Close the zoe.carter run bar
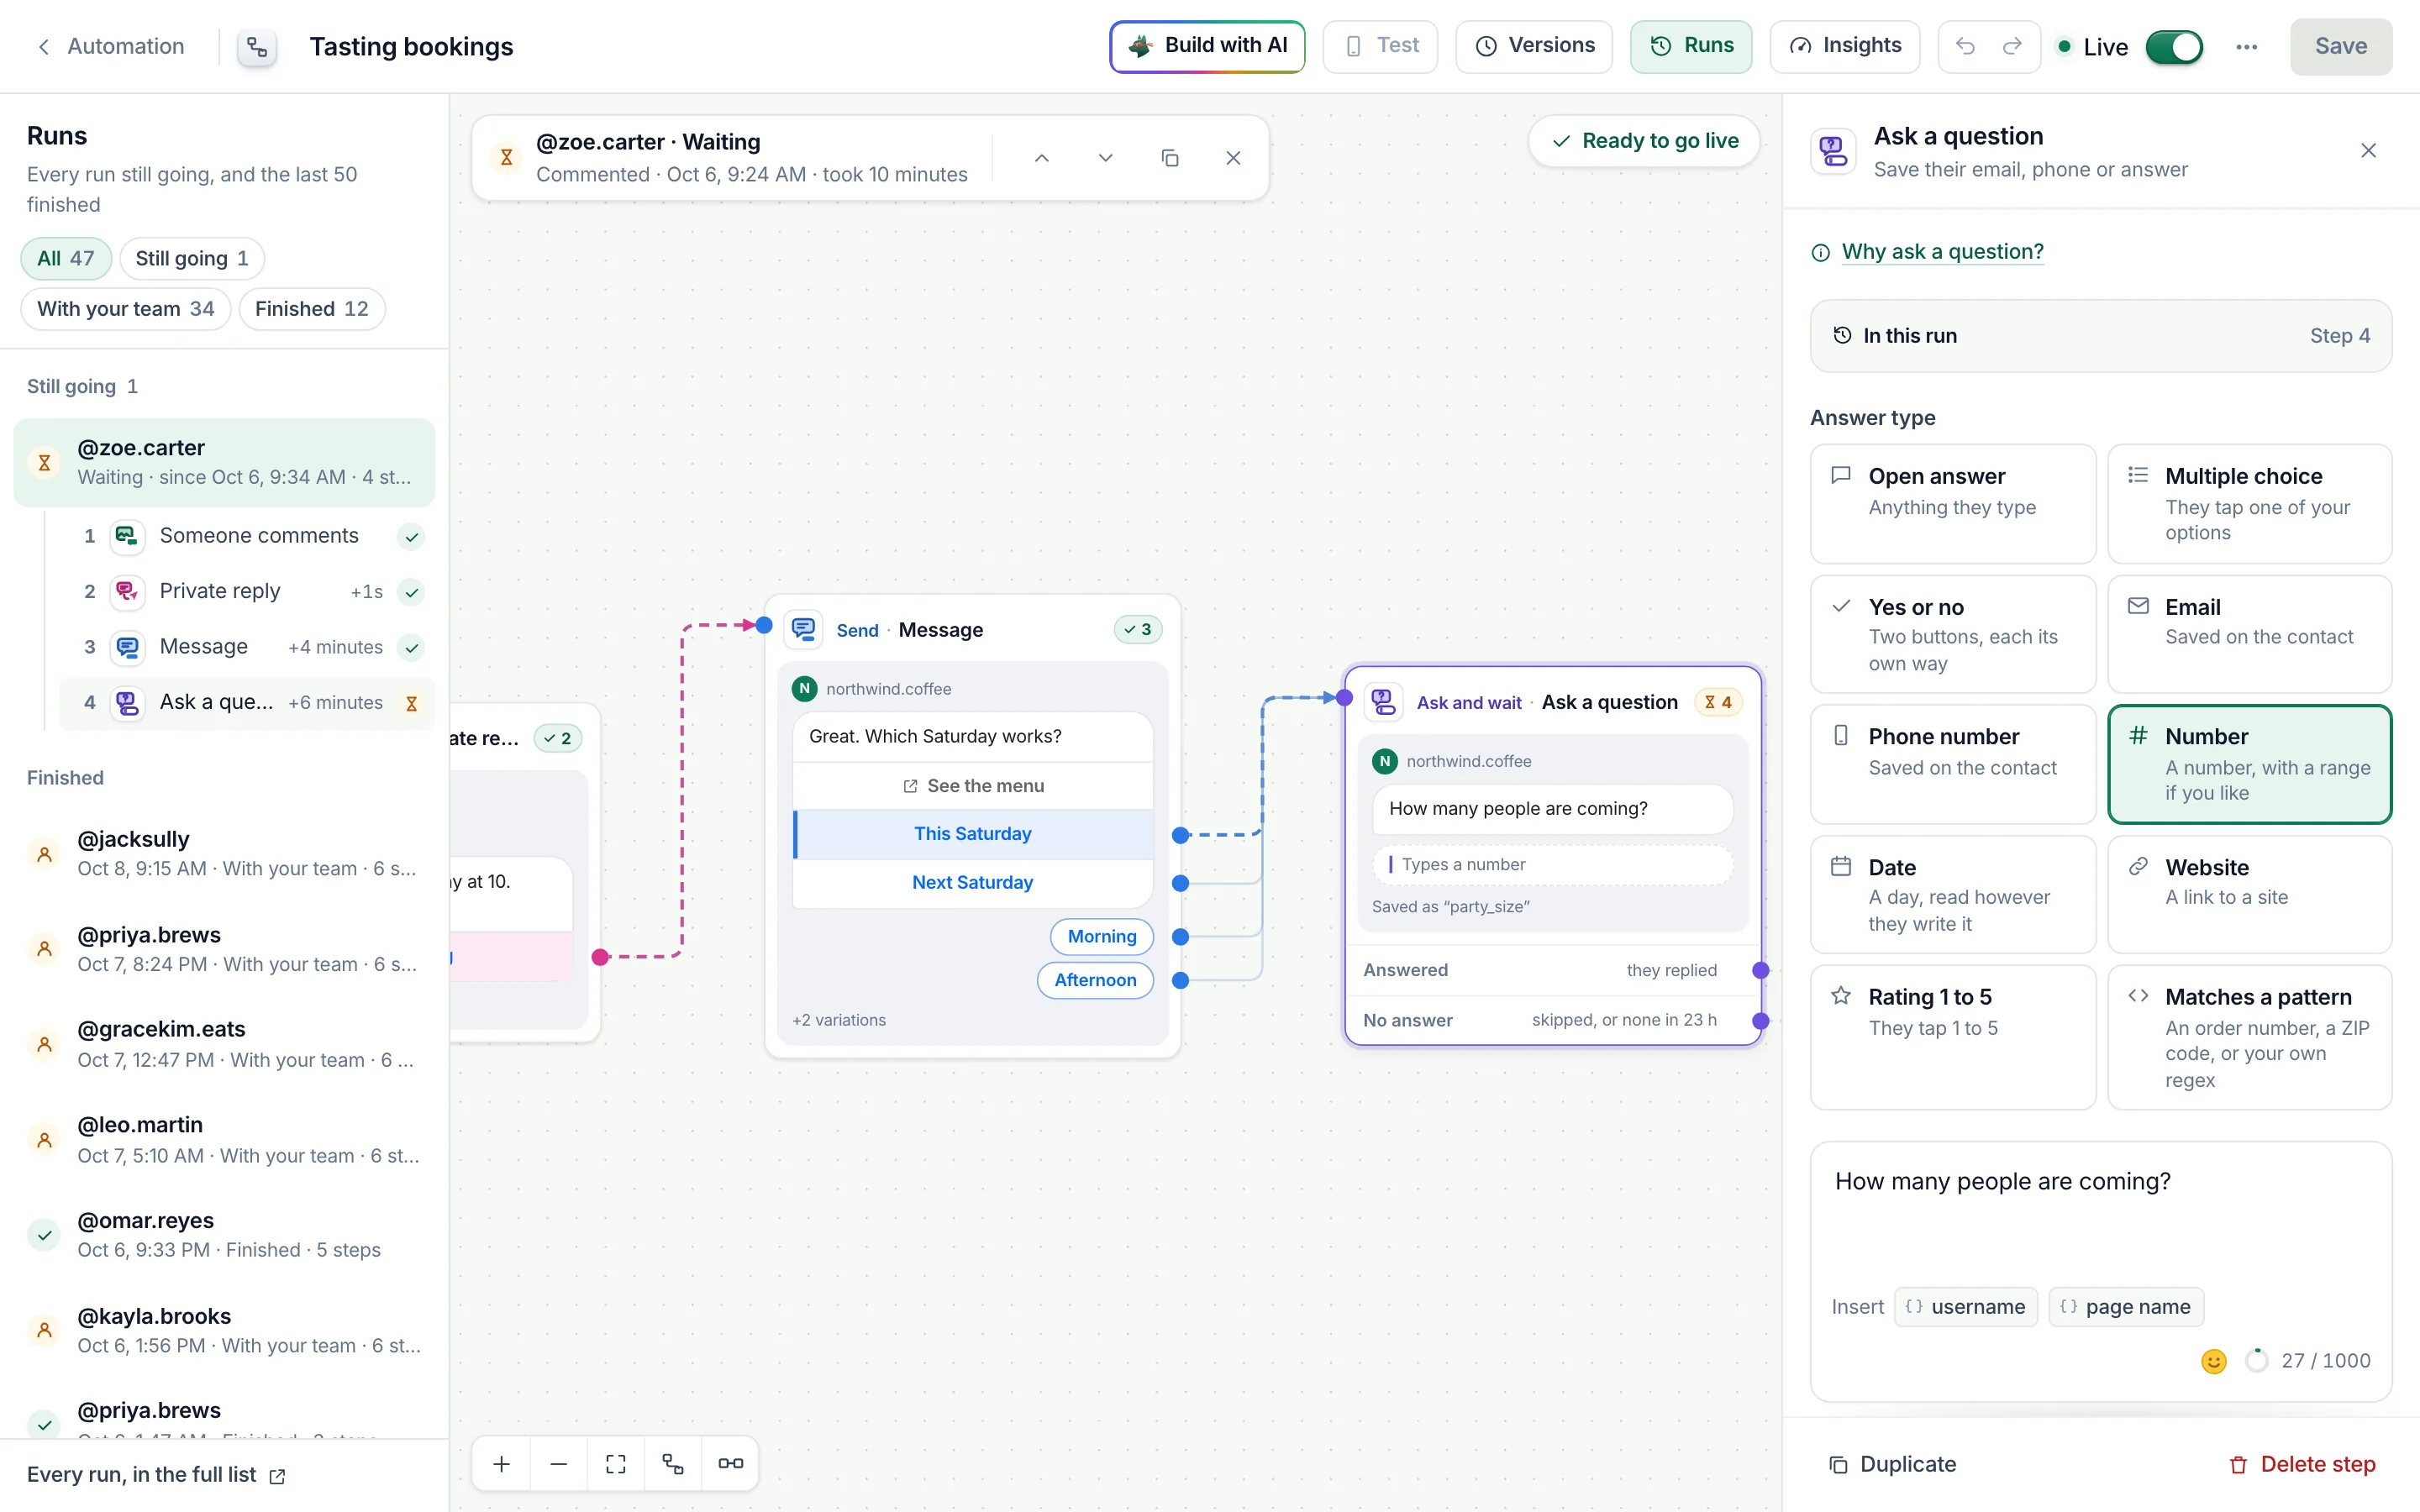Screen dimensions: 2420x1512 click(x=1233, y=158)
